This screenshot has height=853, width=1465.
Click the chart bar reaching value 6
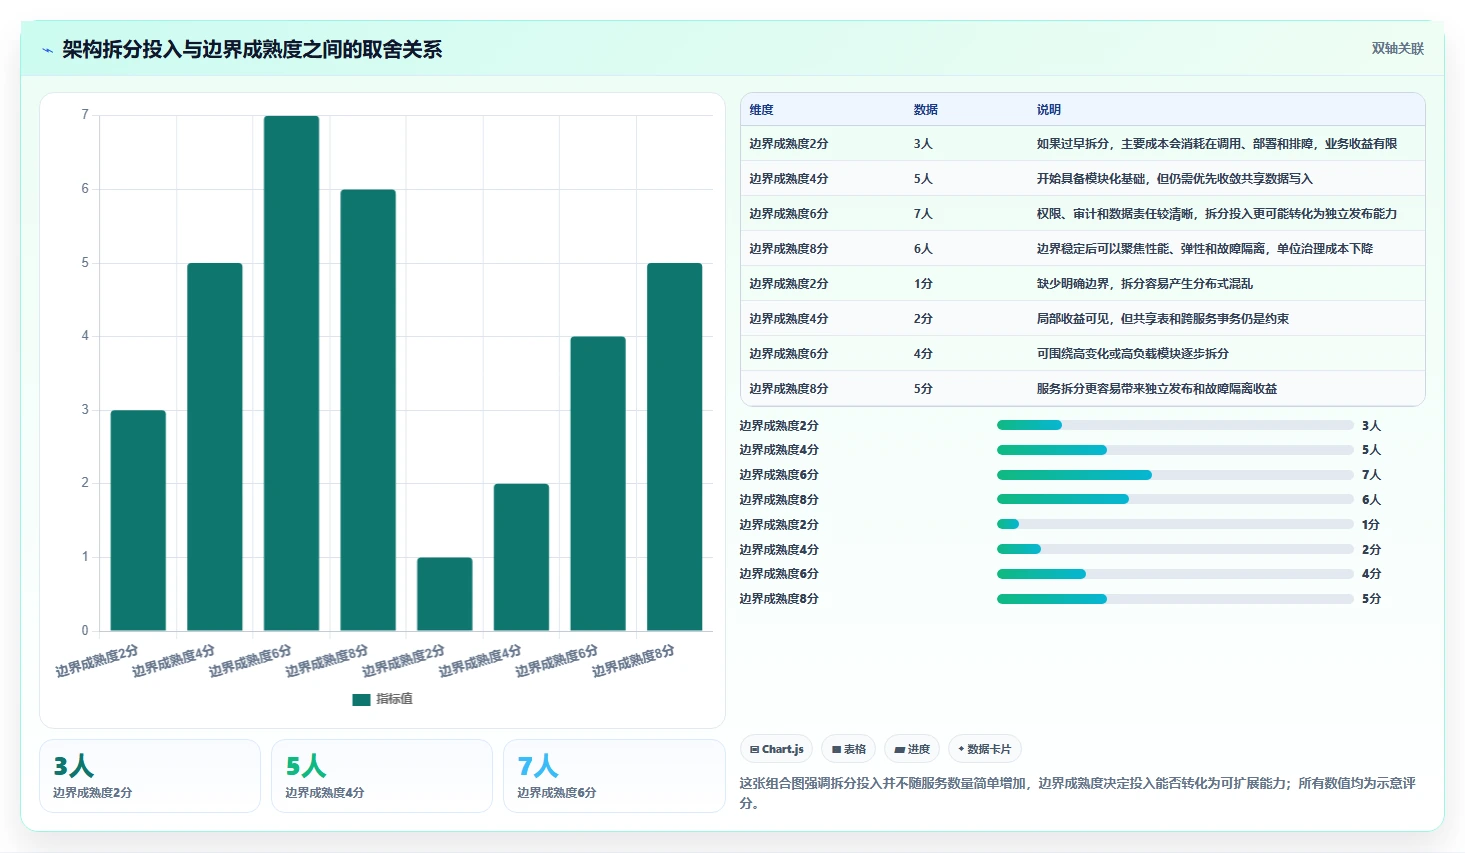tap(368, 410)
